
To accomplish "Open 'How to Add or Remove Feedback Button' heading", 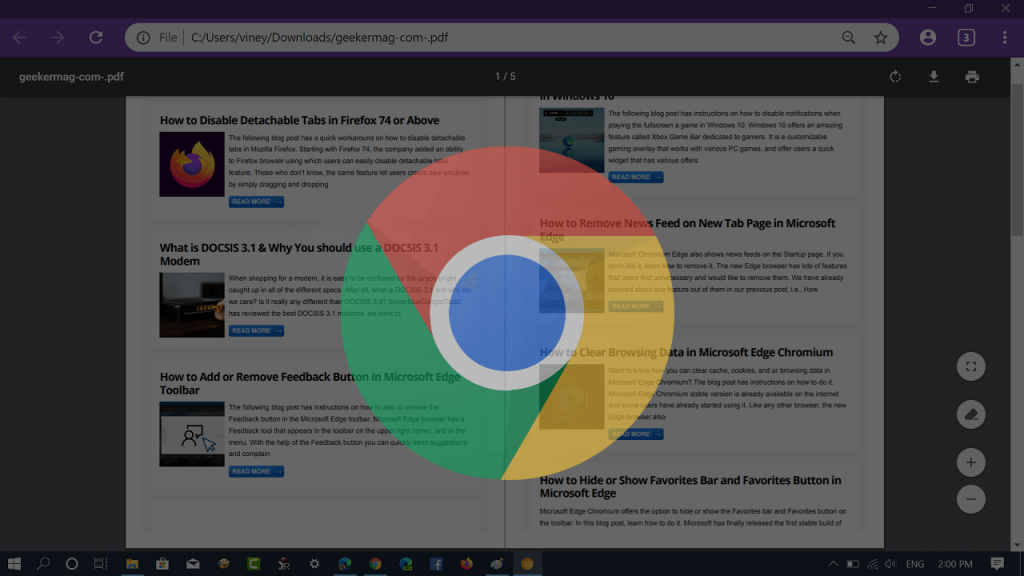I will click(x=310, y=383).
